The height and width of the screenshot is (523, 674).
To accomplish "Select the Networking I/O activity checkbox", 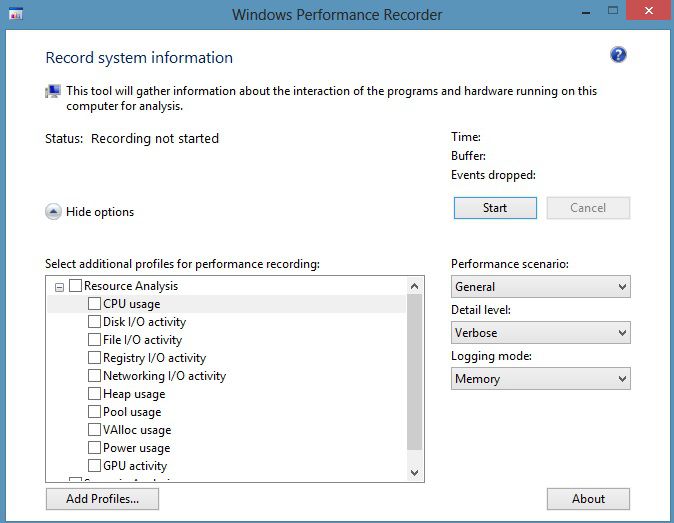I will coord(94,376).
